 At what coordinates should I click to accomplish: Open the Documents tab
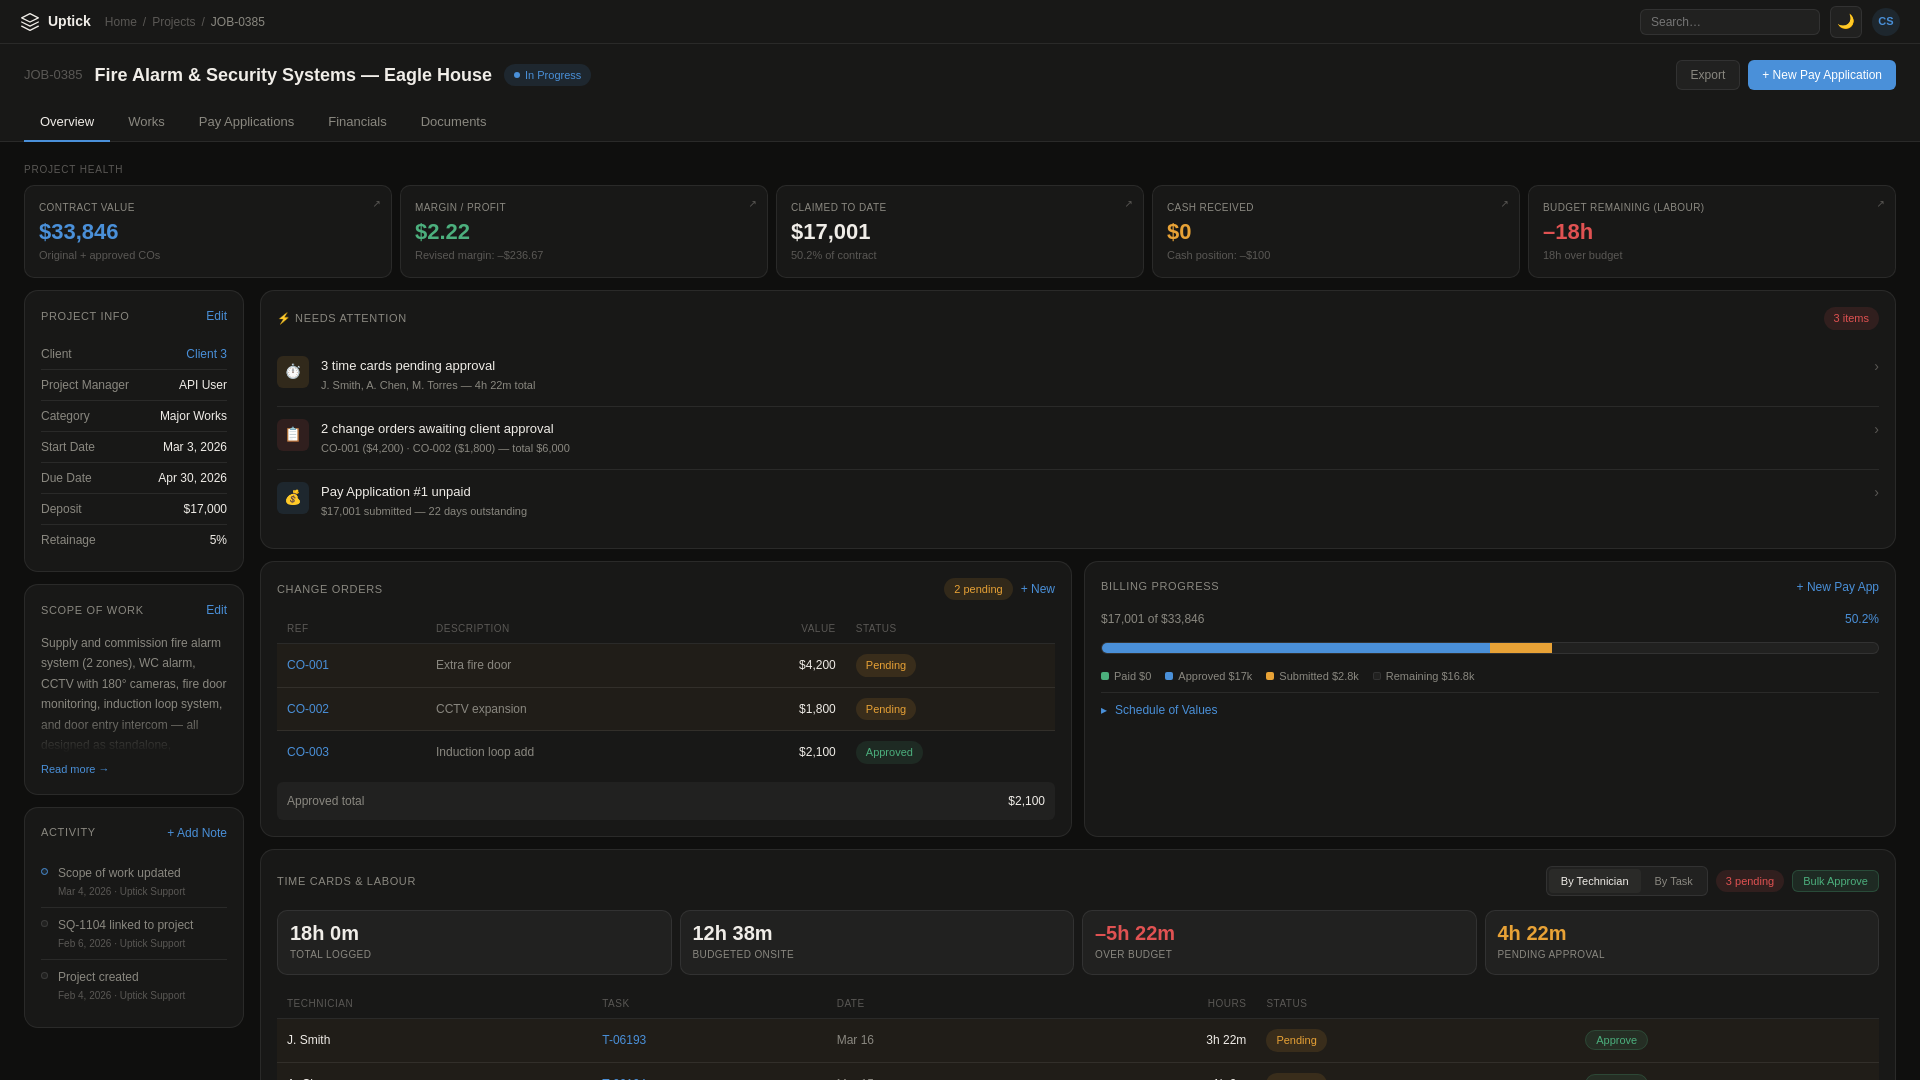pos(453,122)
